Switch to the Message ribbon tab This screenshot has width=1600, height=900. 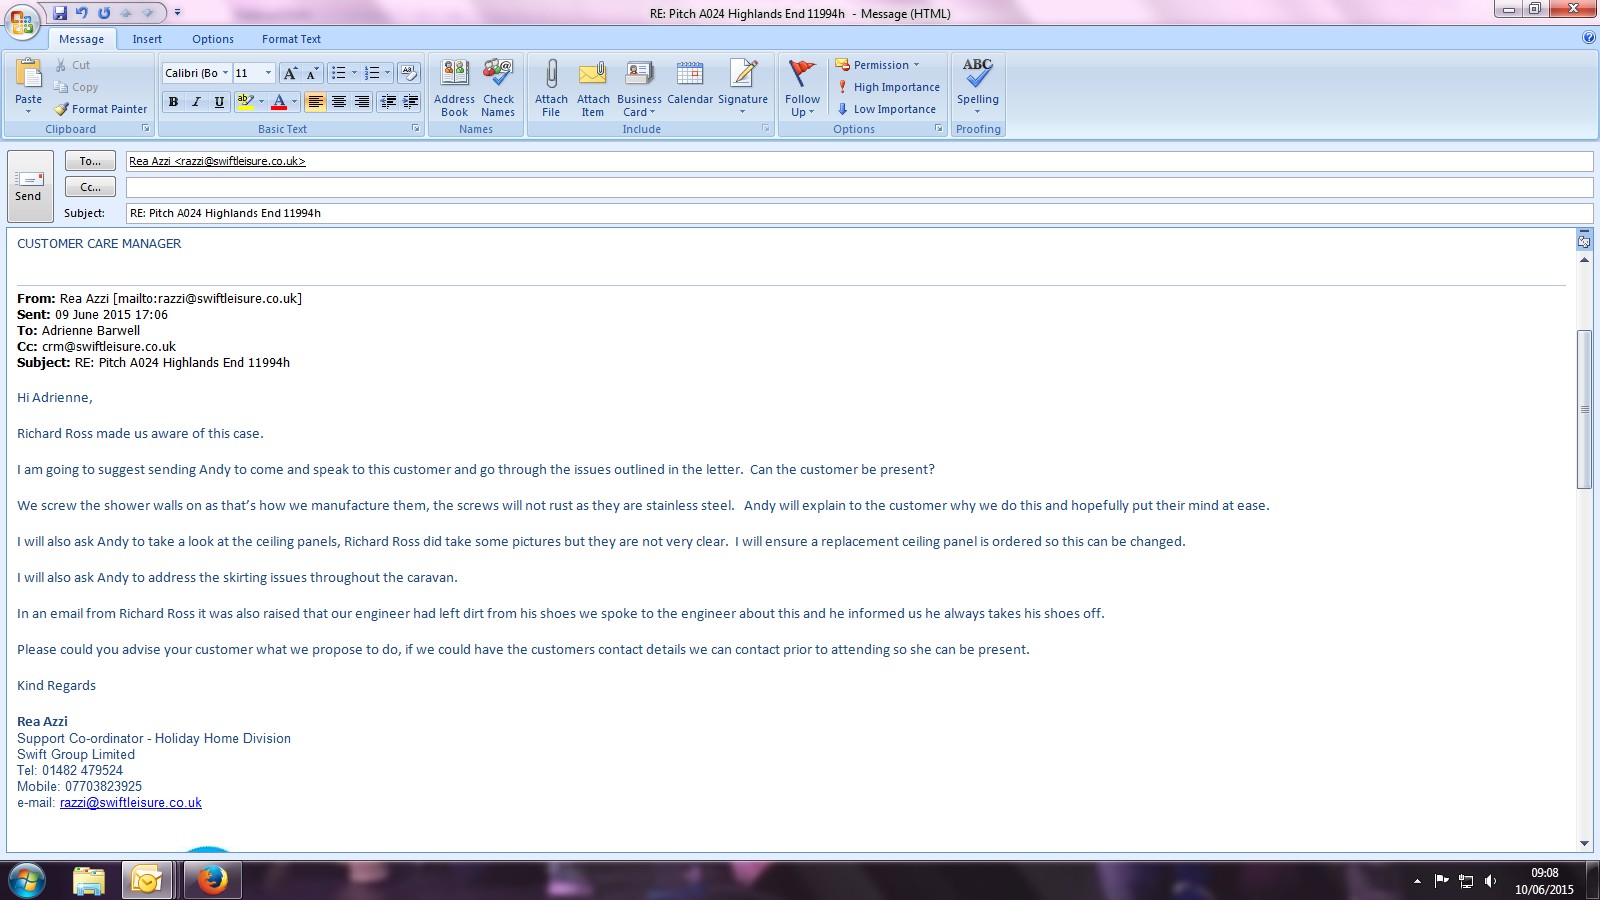81,39
